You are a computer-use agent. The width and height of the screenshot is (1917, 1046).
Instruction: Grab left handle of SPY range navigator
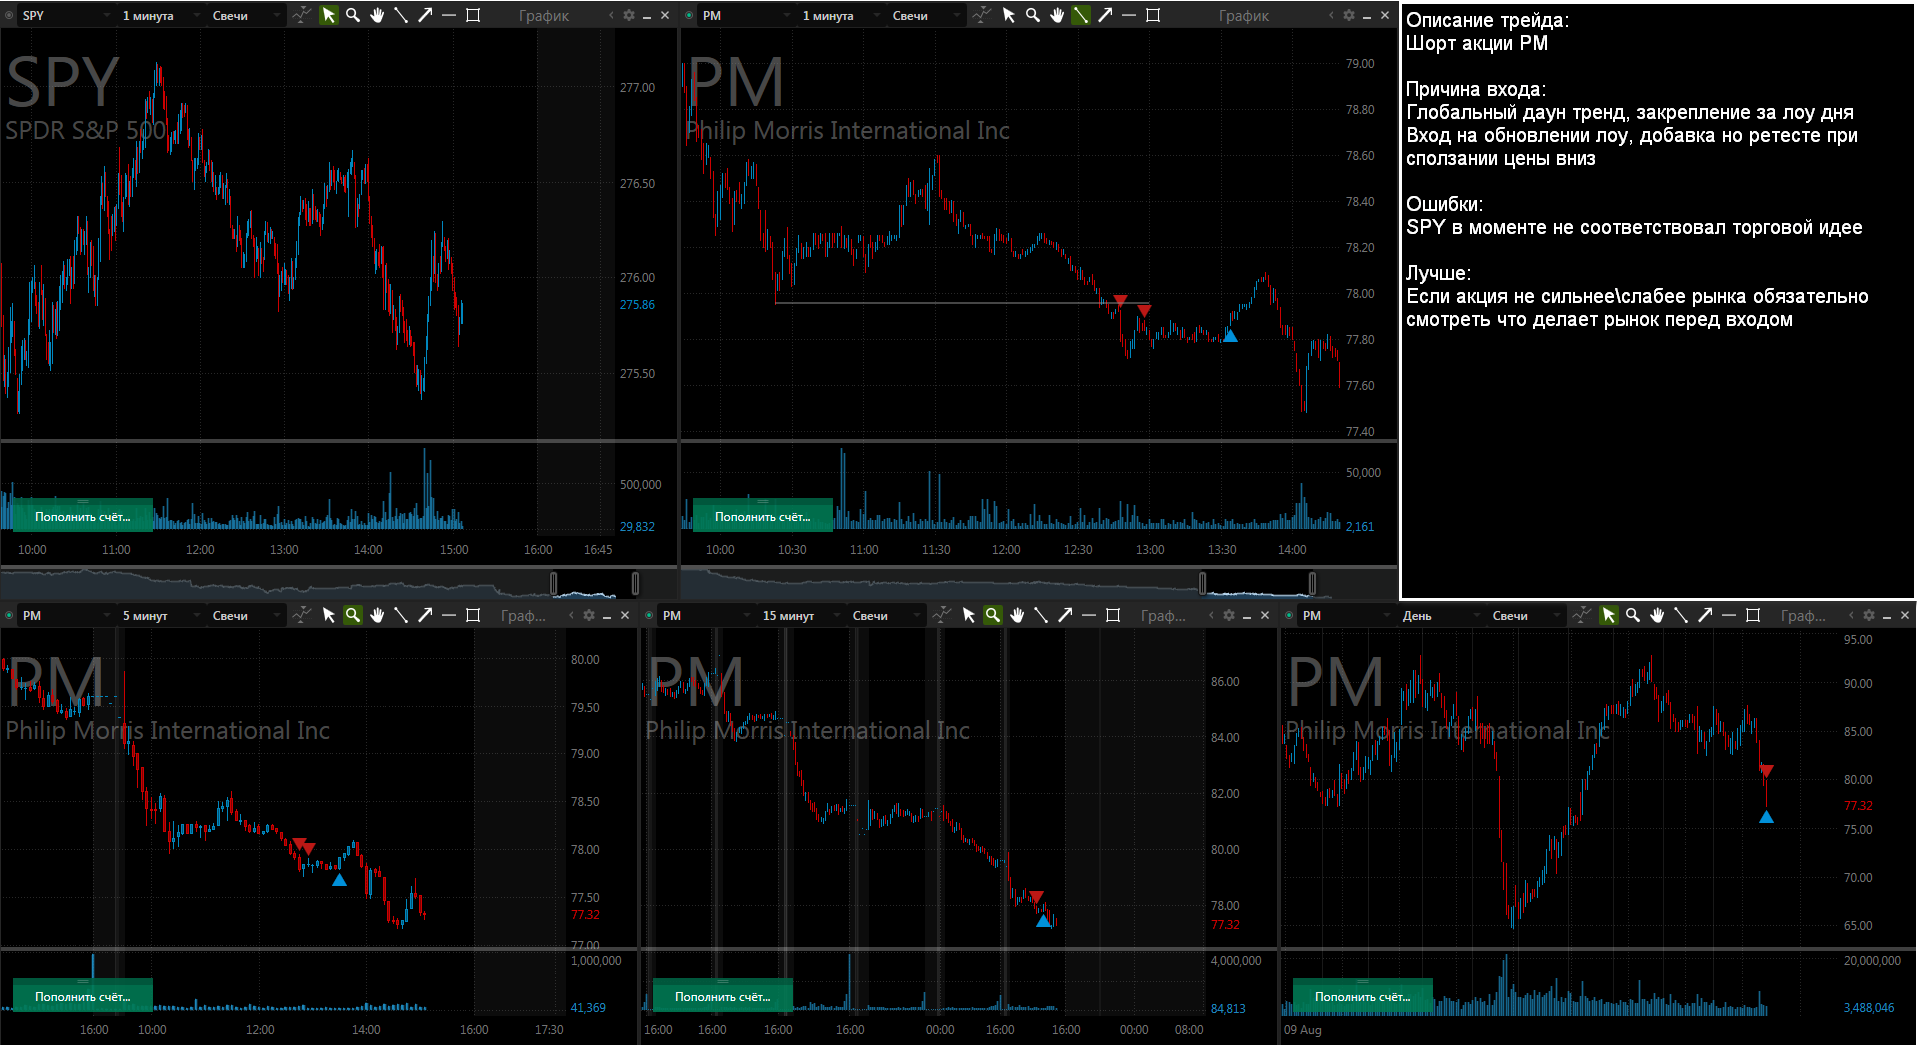[x=554, y=582]
